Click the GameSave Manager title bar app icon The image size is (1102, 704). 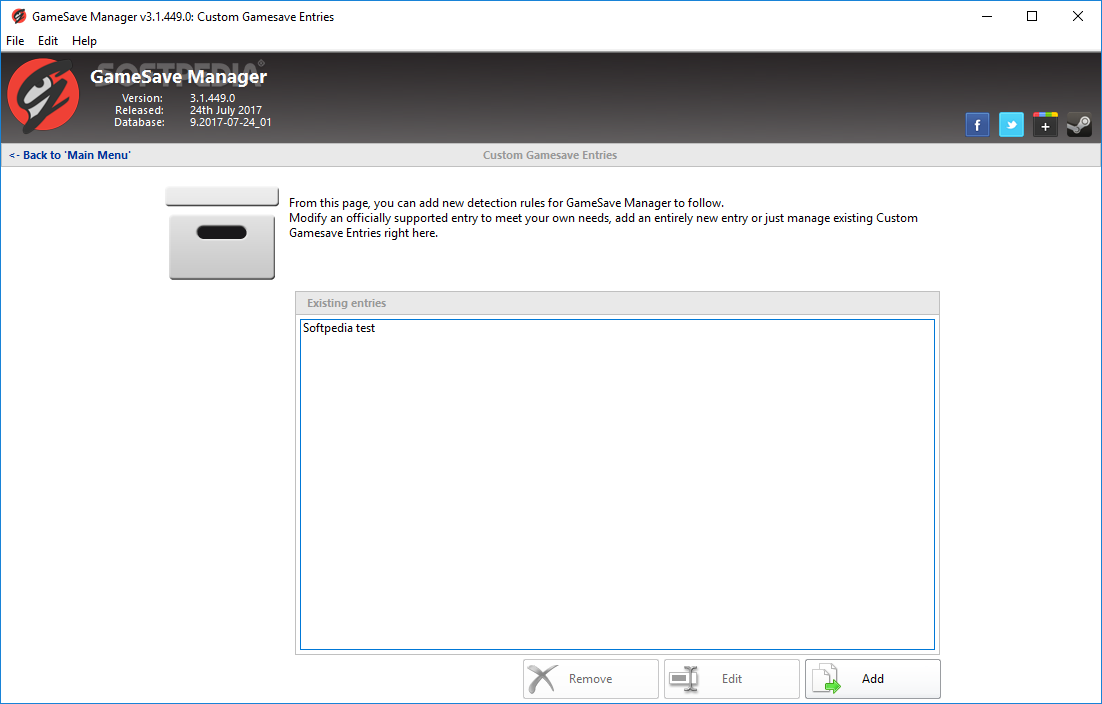click(x=19, y=16)
